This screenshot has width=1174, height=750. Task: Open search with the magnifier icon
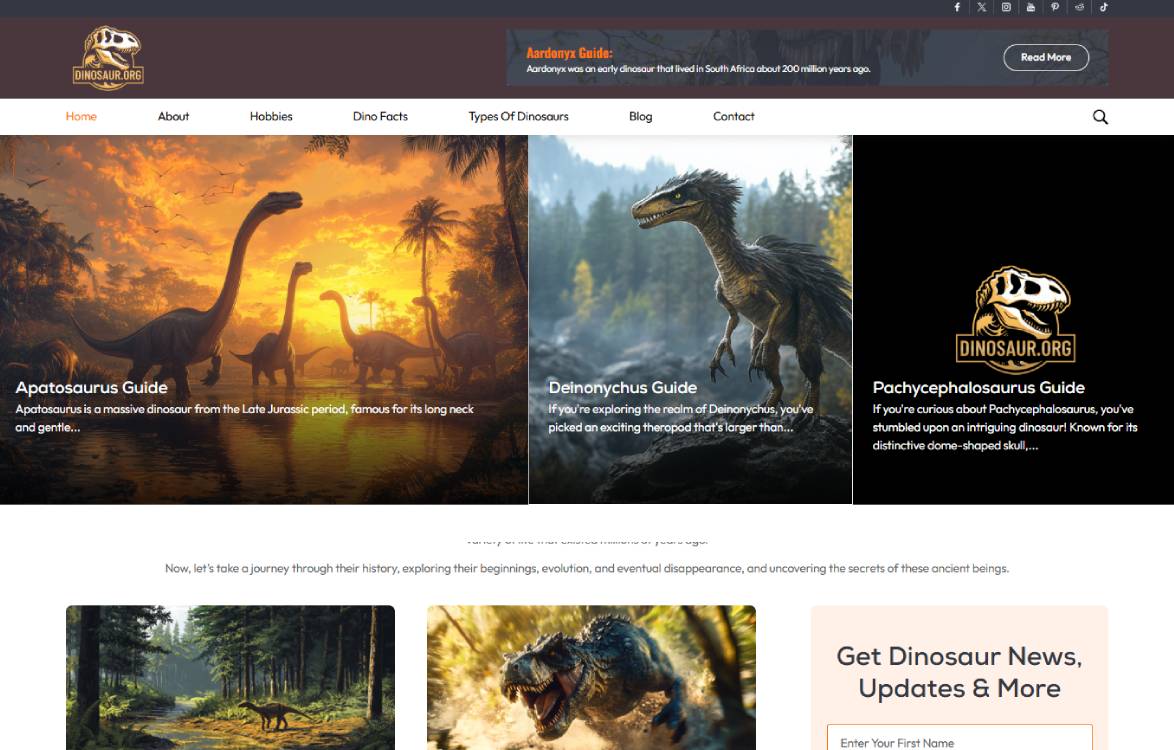1100,117
